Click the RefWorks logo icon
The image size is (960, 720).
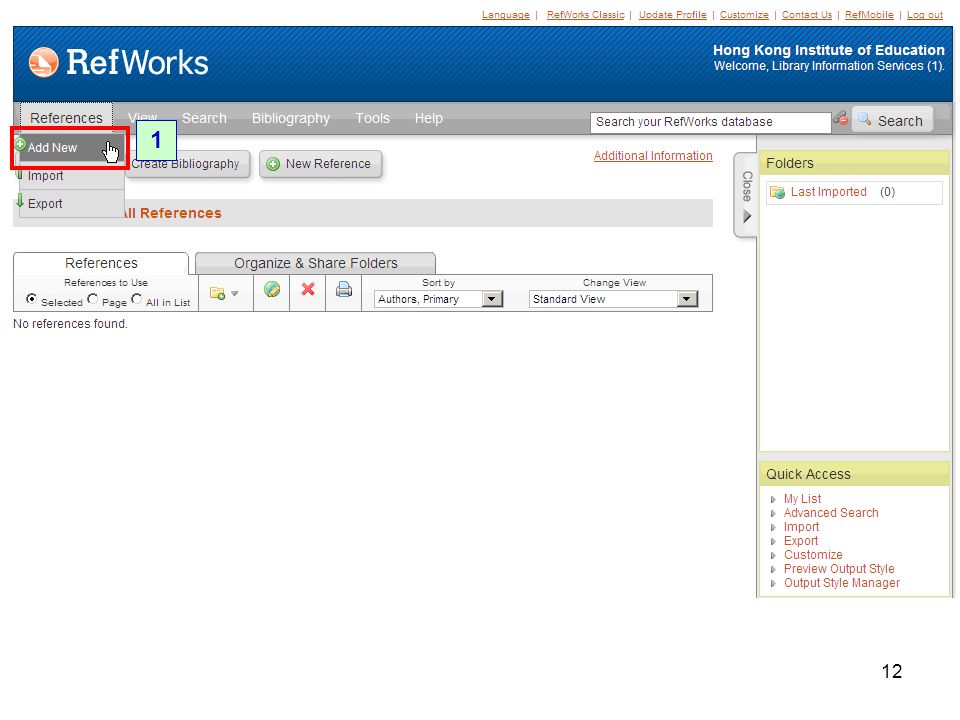[43, 62]
